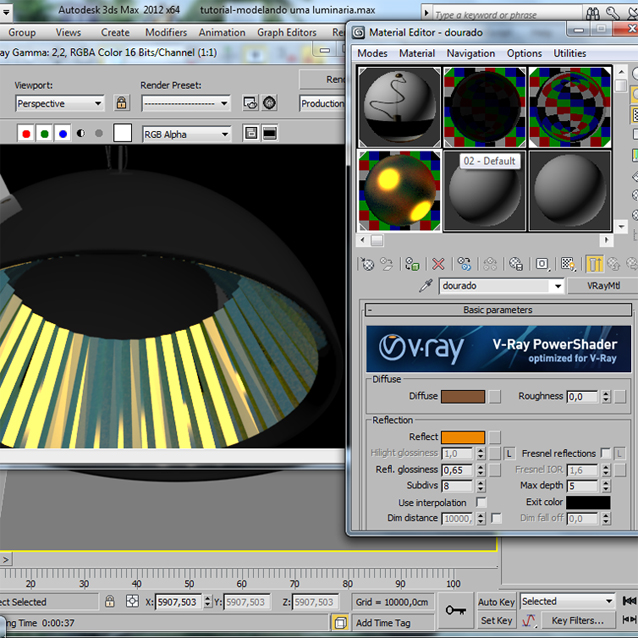Click the red X Reset Material icon
Screen dimensions: 638x638
pyautogui.click(x=438, y=264)
